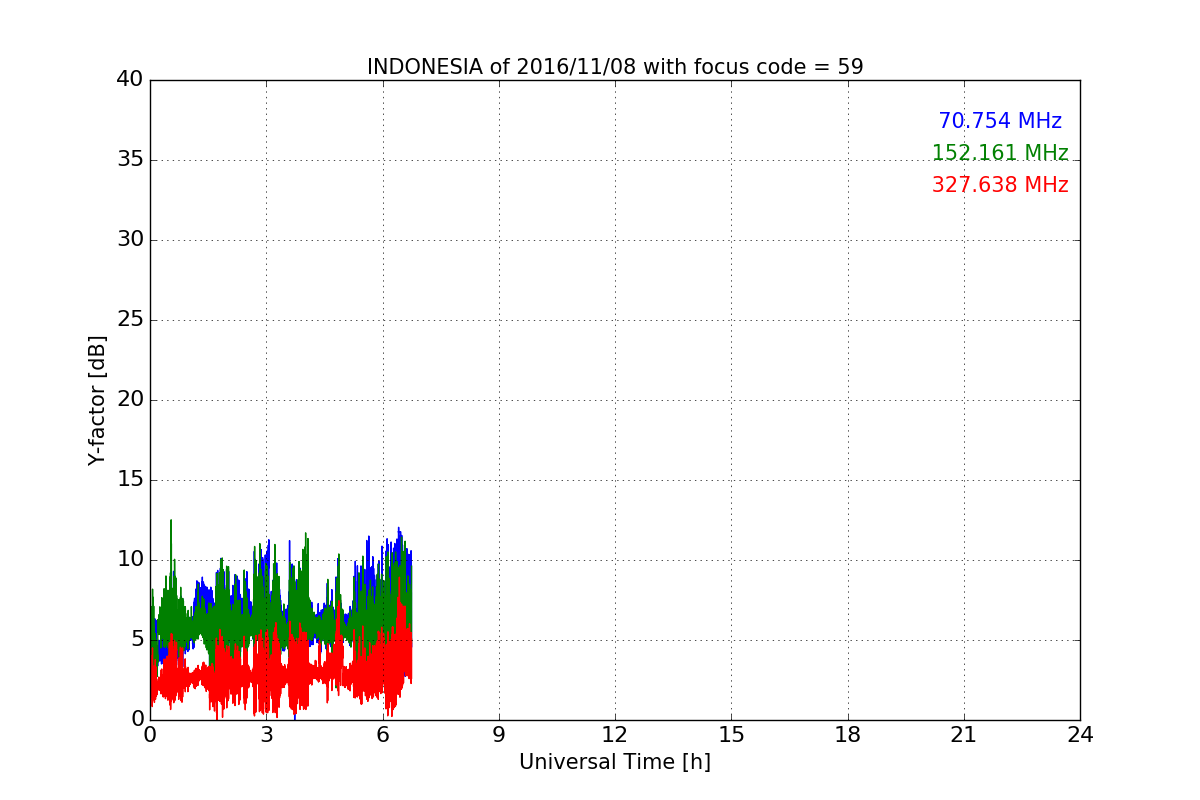Click the y-axis tick label 20
This screenshot has width=1200, height=800.
131,400
